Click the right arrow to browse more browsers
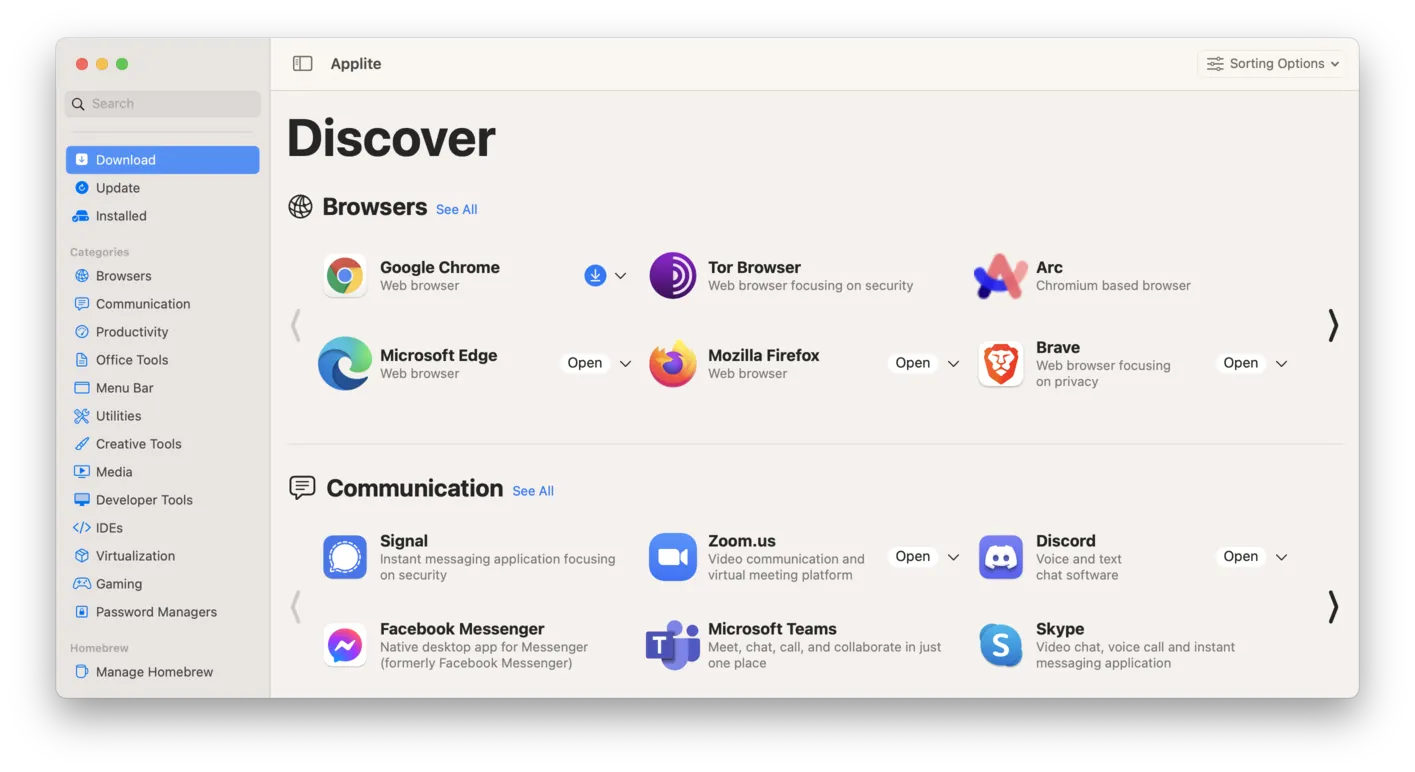 (1333, 325)
